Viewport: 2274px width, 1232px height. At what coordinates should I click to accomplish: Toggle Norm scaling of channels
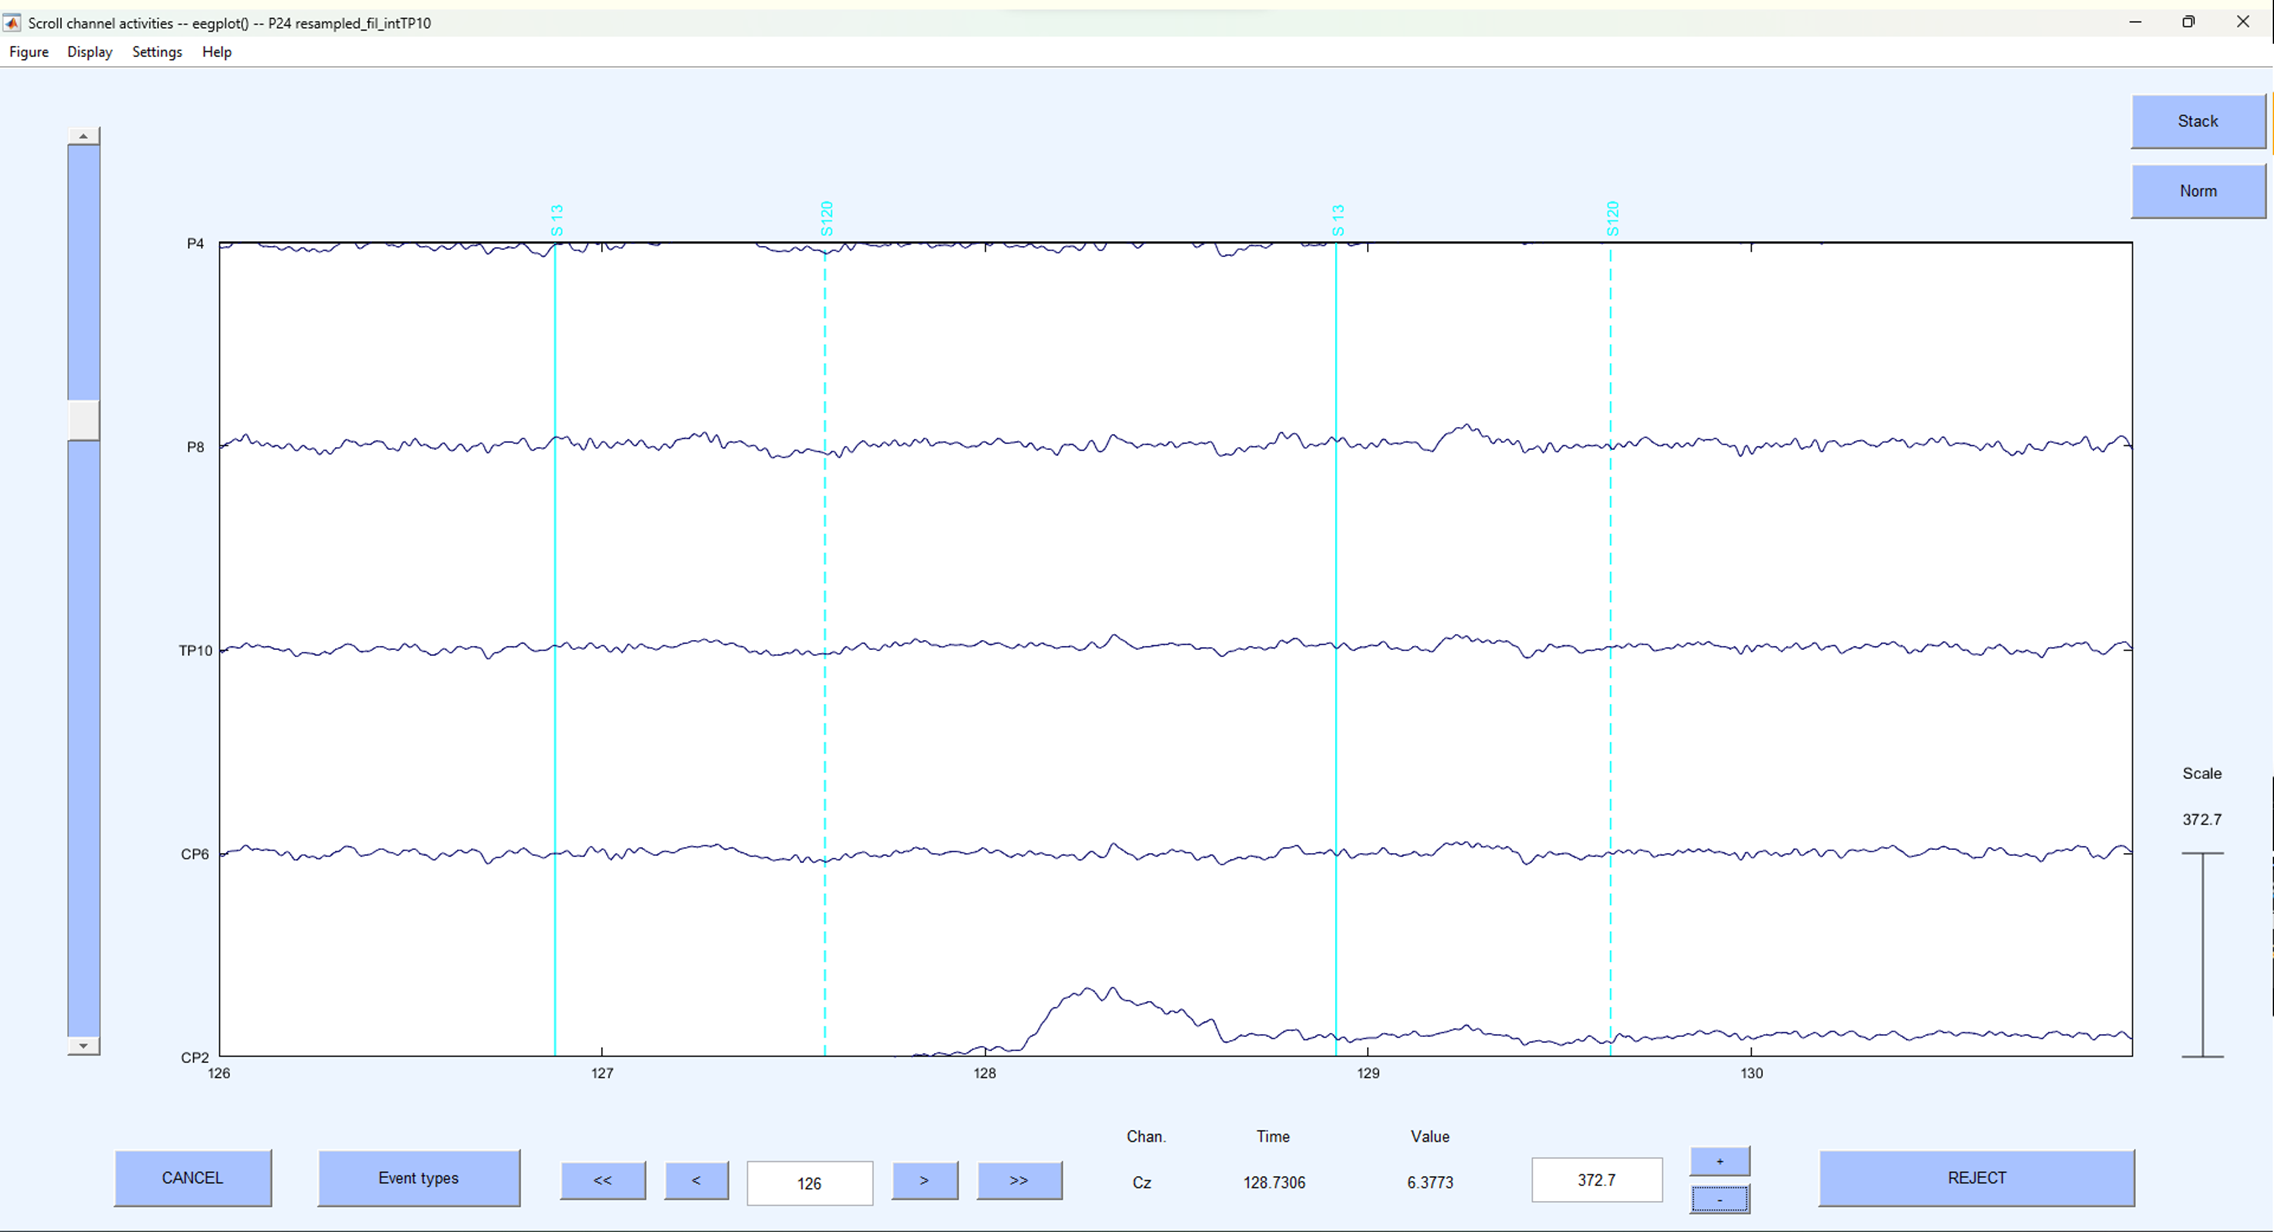pyautogui.click(x=2198, y=191)
